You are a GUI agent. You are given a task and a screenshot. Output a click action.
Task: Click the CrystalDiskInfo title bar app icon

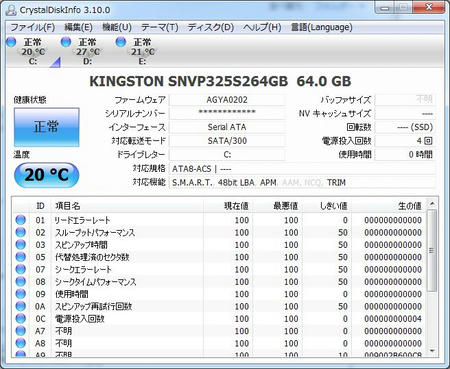click(x=11, y=9)
